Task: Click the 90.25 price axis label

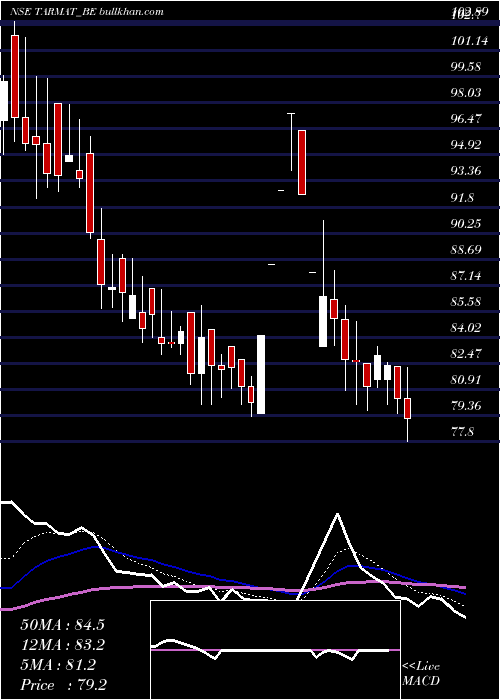Action: [x=466, y=223]
